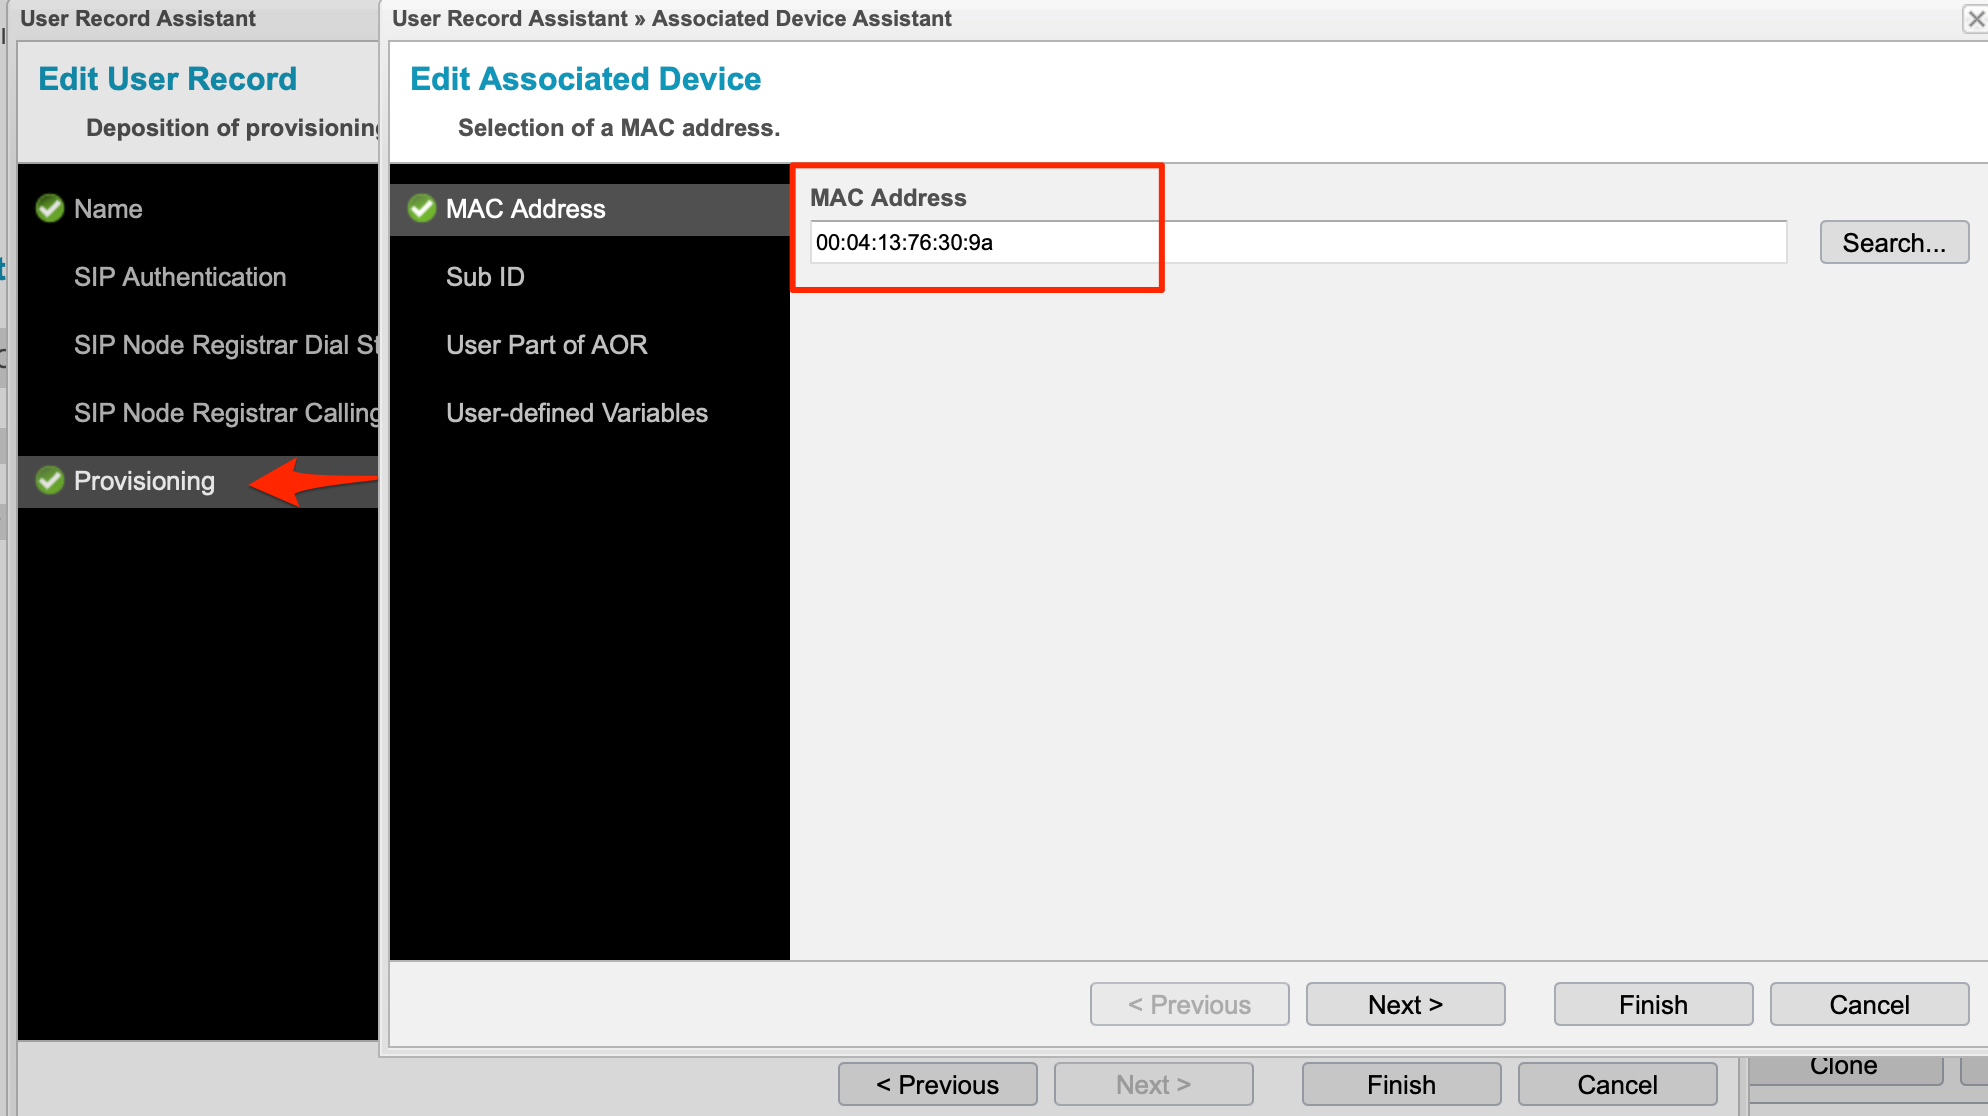Screen dimensions: 1988x1116
Task: Cancel the Associated Device dialog
Action: [x=1869, y=1004]
